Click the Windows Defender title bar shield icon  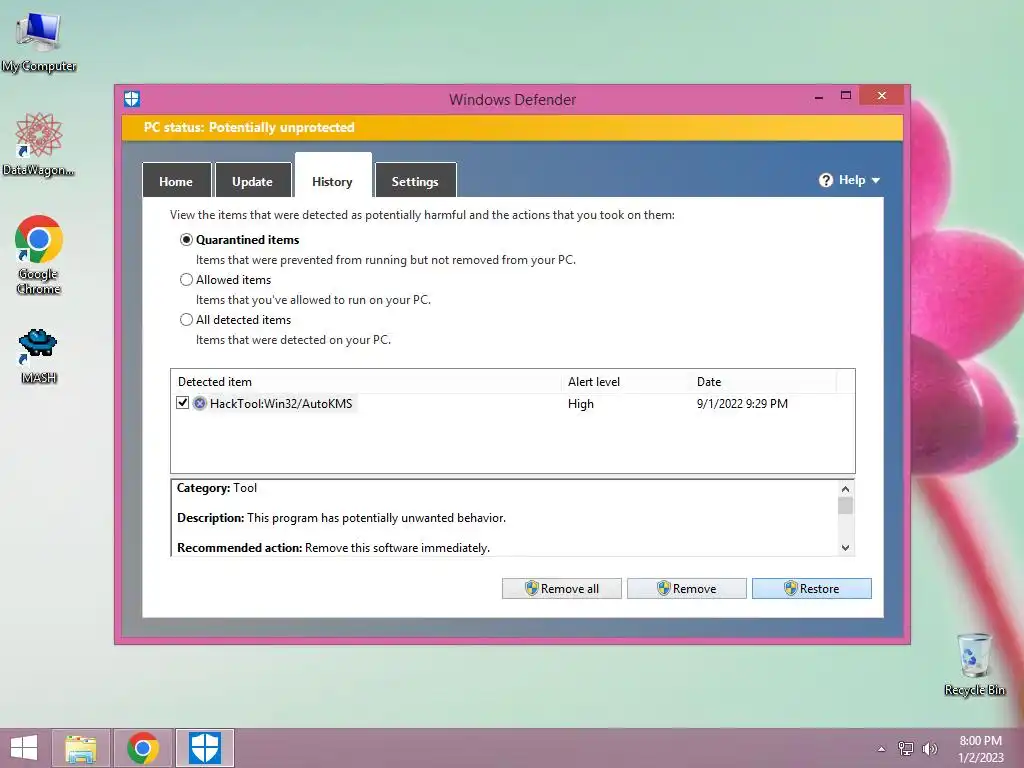coord(132,99)
